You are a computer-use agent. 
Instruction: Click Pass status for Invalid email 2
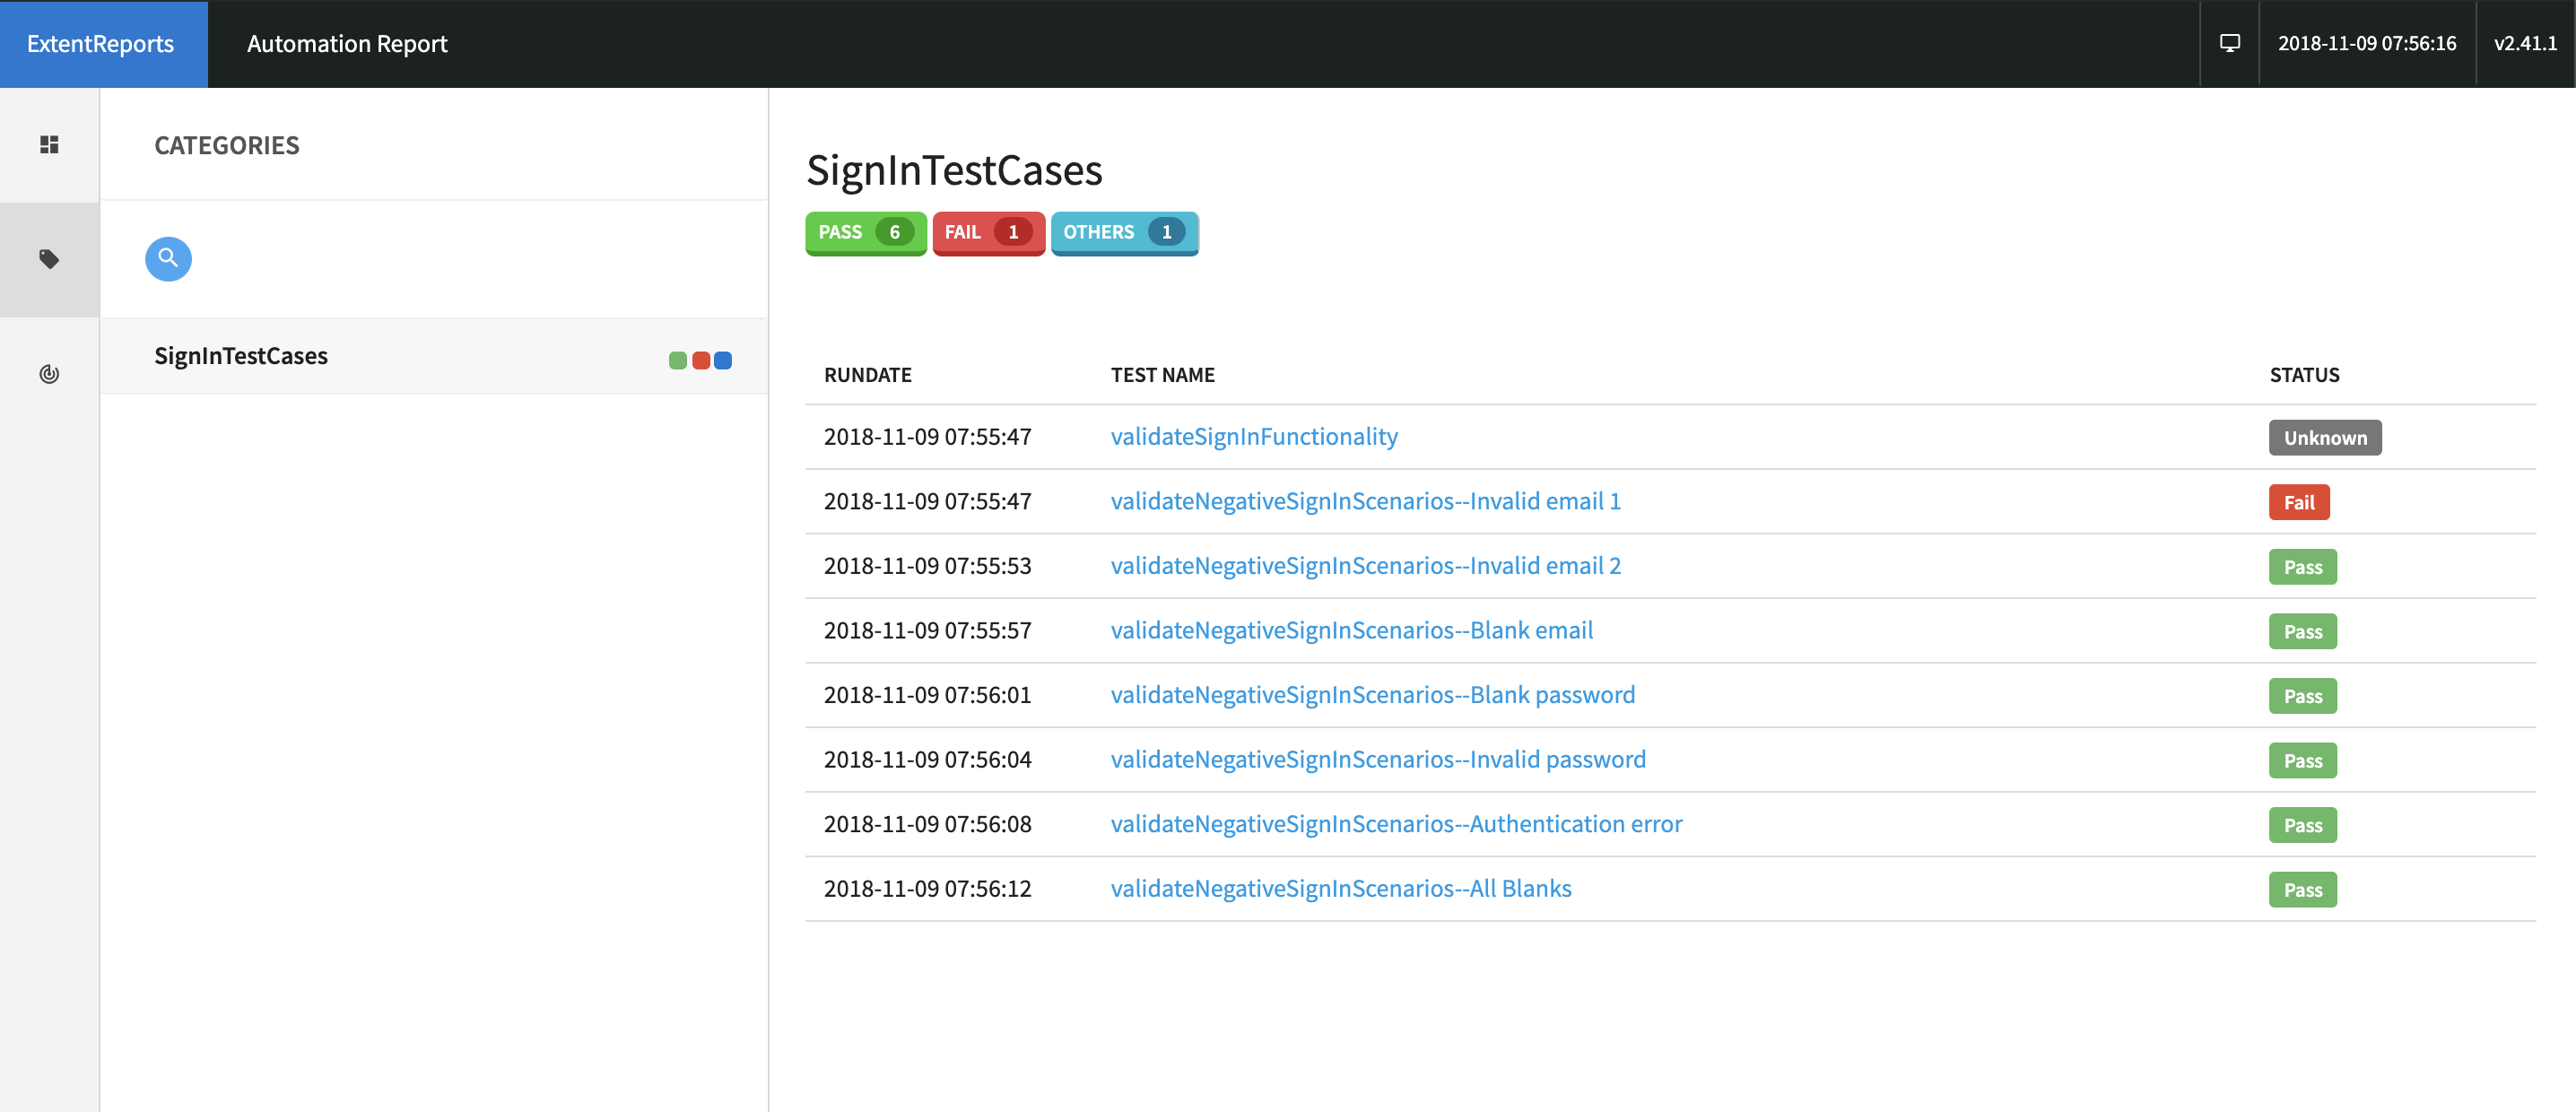click(x=2302, y=567)
